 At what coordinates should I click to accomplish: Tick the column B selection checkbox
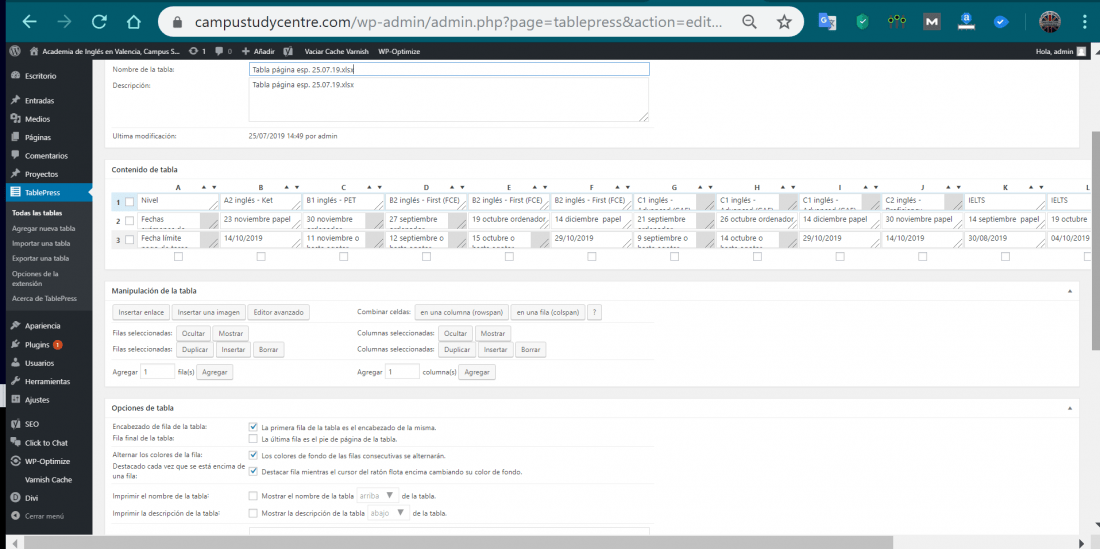point(261,257)
